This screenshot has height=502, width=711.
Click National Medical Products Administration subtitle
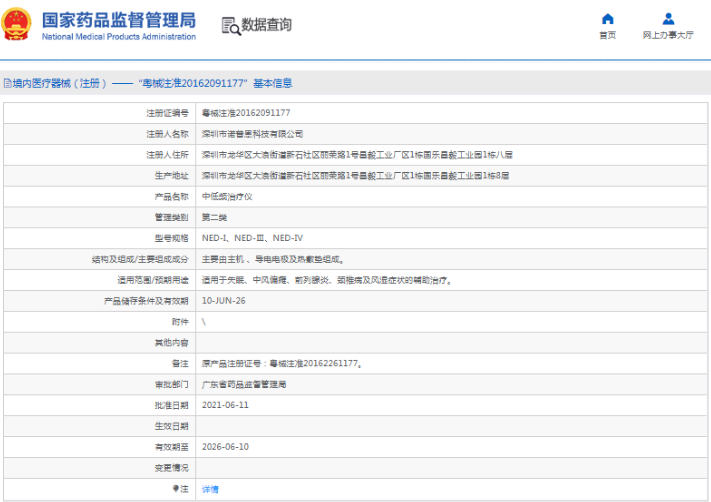pyautogui.click(x=119, y=37)
